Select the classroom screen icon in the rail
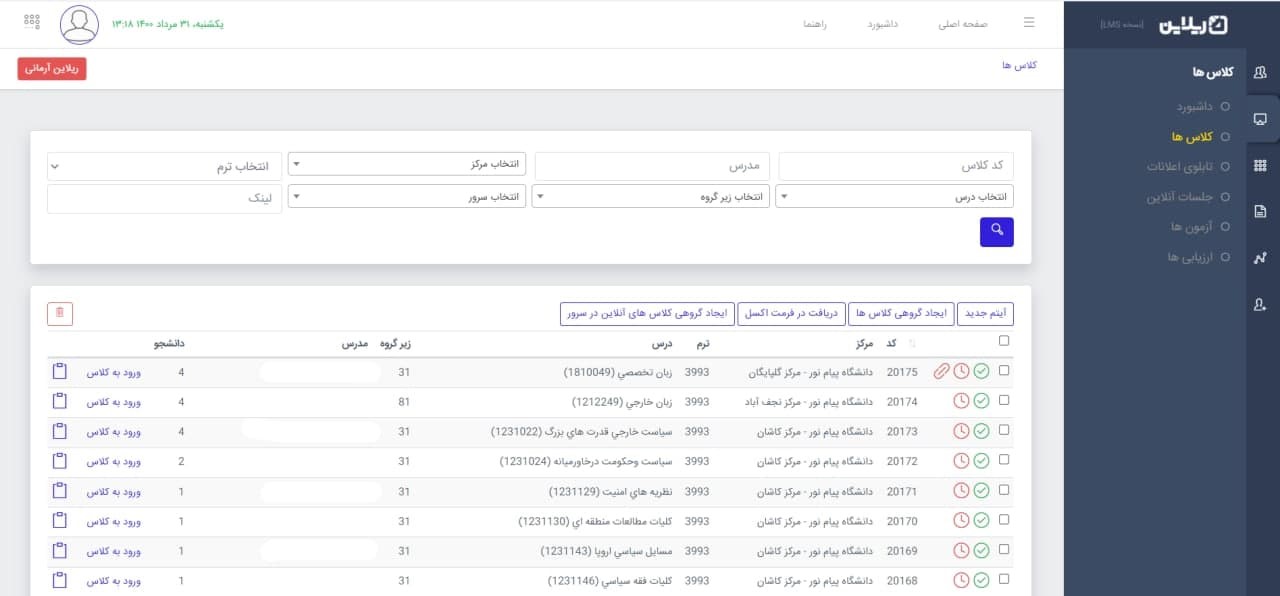1280x596 pixels. [x=1260, y=119]
